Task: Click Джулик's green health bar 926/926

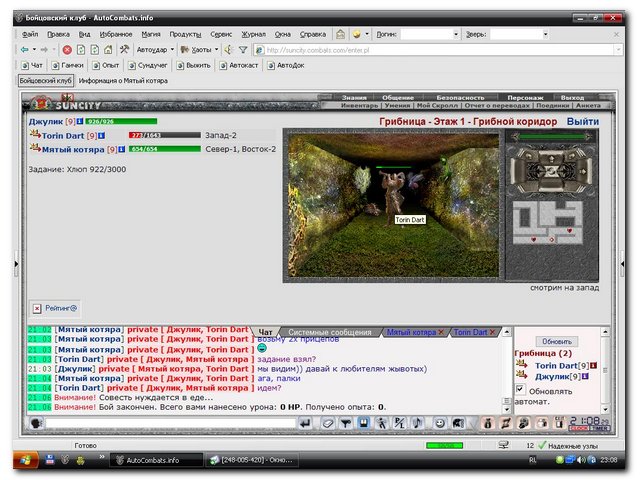Action: [121, 121]
